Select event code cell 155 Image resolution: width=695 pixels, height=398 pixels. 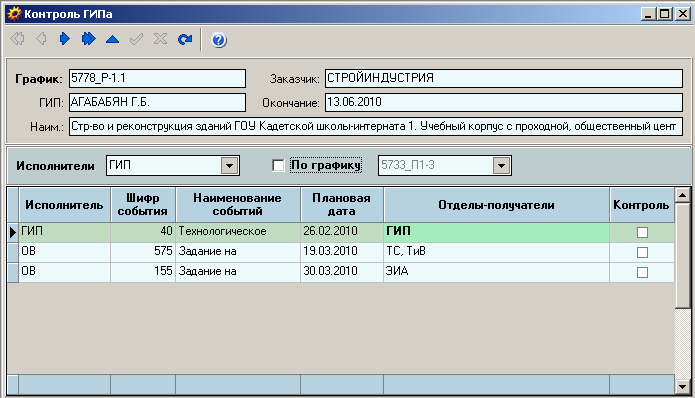tap(143, 272)
